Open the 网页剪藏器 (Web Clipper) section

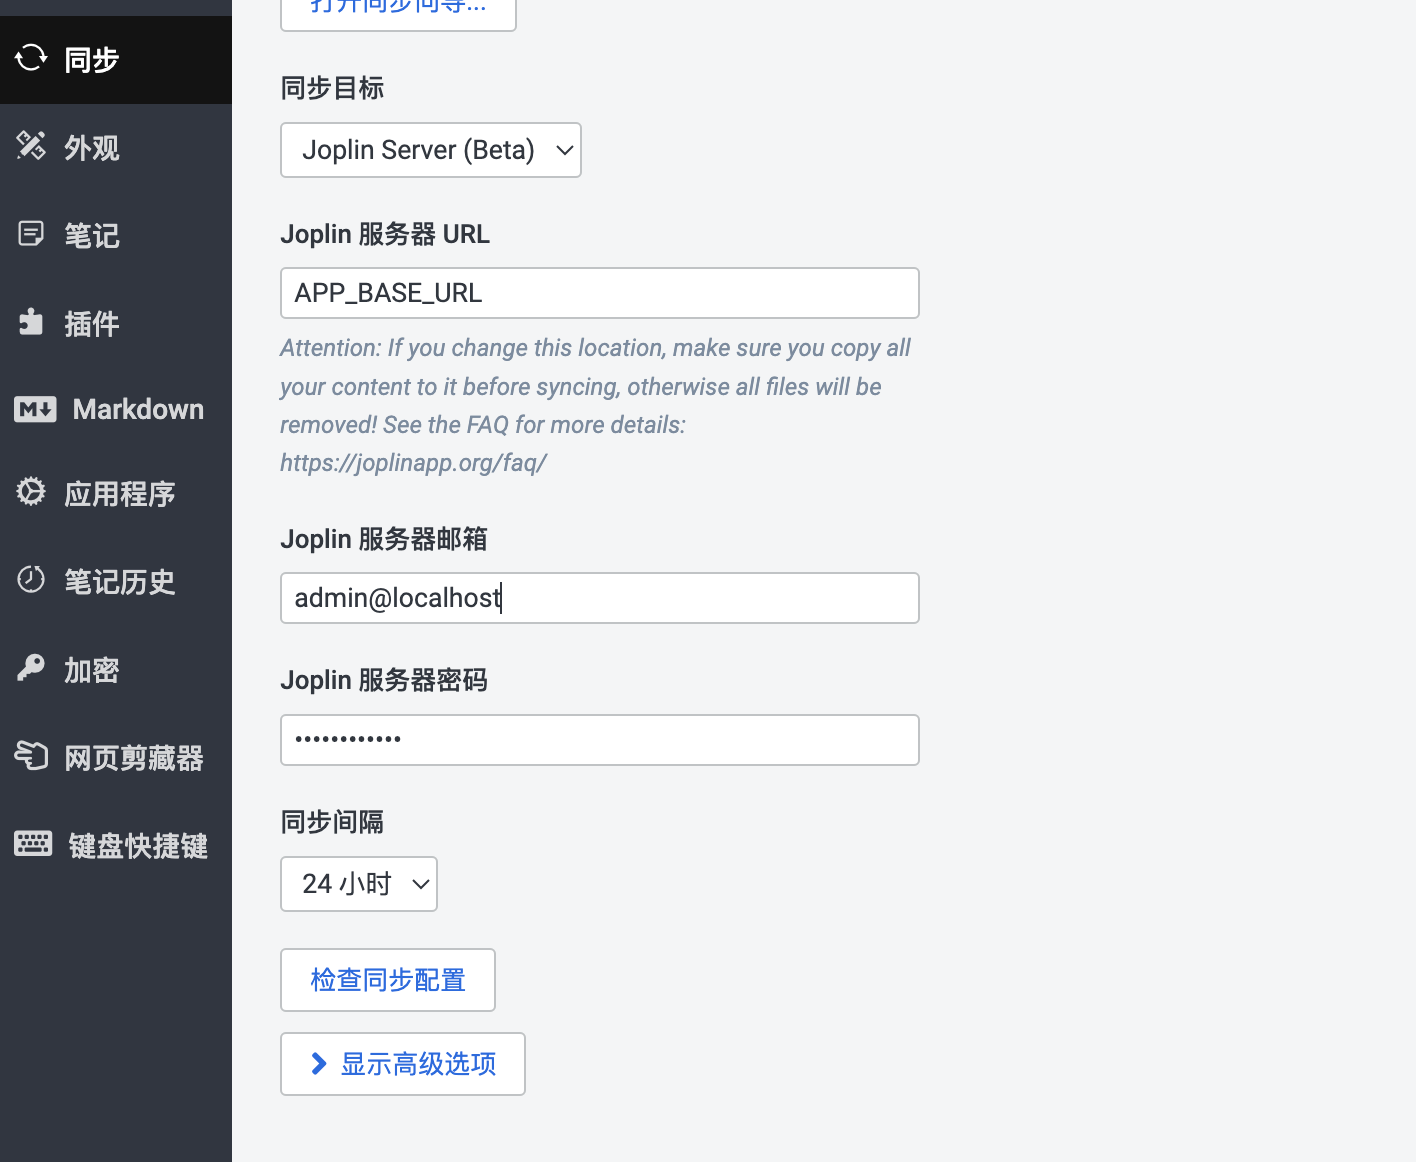[133, 757]
